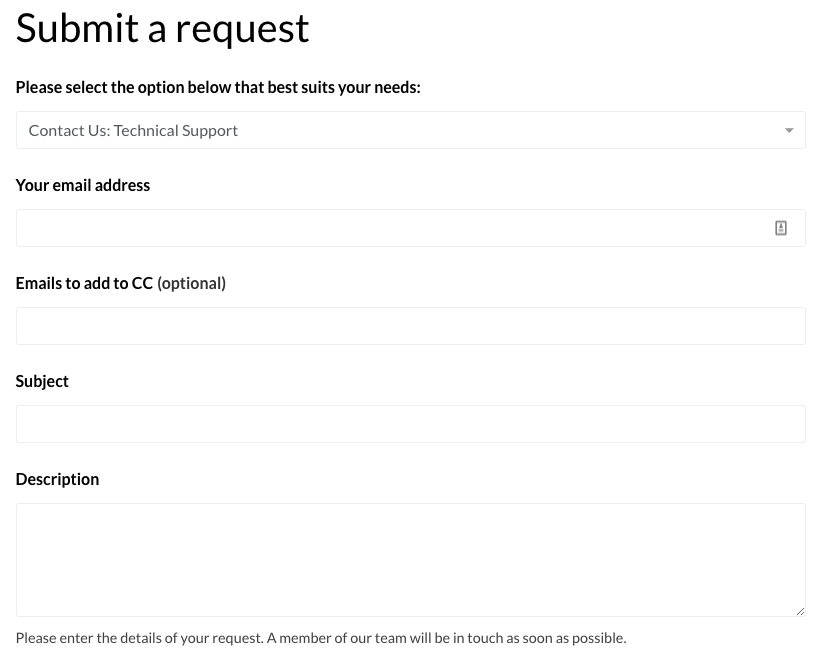Click the '(optional)' text beside CC label
Viewport: 824px width, 666px height.
[191, 284]
